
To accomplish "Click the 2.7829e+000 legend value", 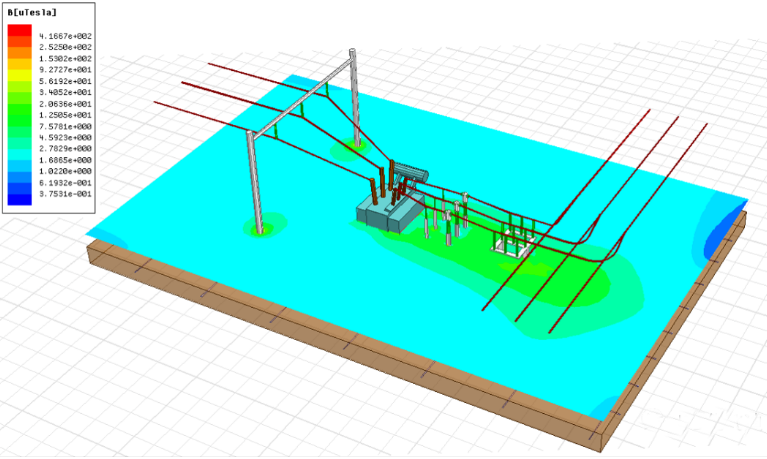I will 66,149.
